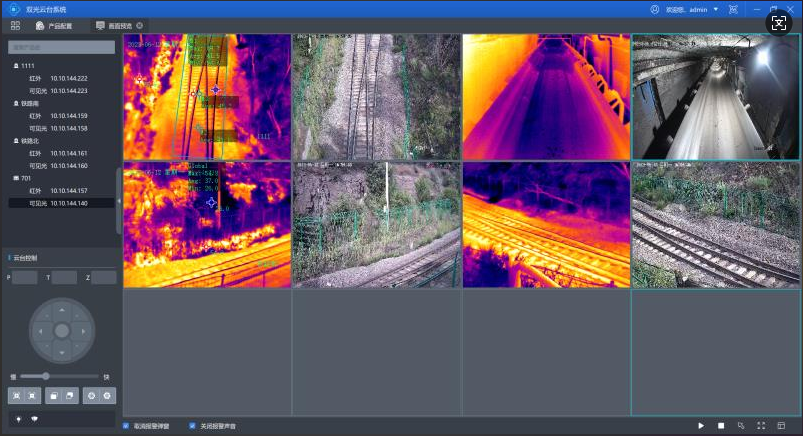Tilt camera up with PTZ up arrow
Screen dimensions: 803x436
click(x=62, y=309)
